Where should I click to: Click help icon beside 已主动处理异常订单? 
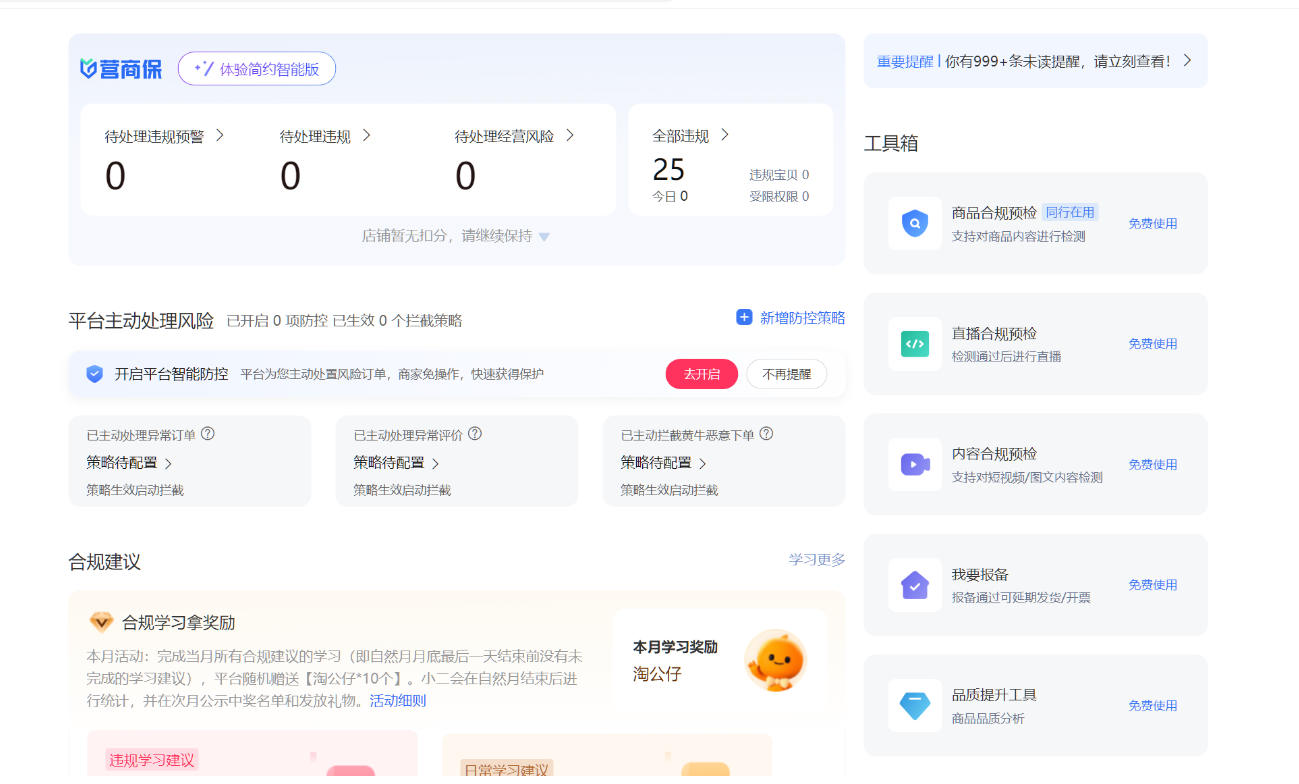click(208, 434)
